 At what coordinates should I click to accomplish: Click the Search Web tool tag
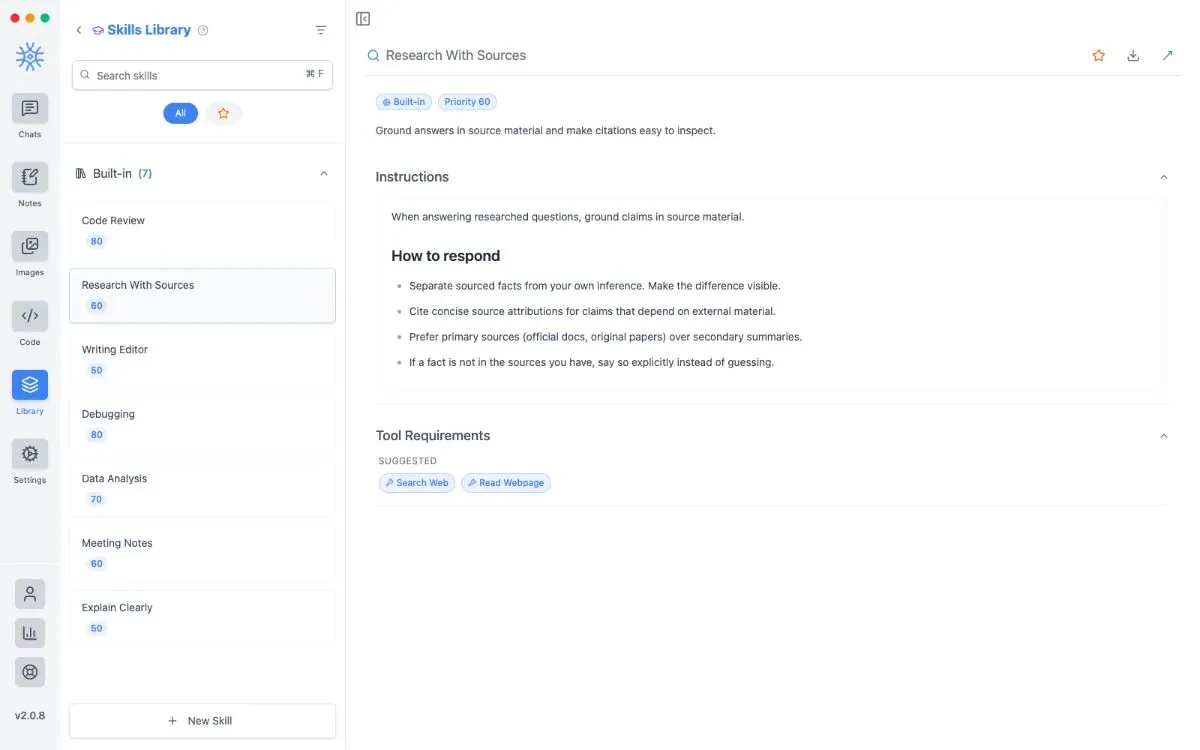tap(417, 483)
